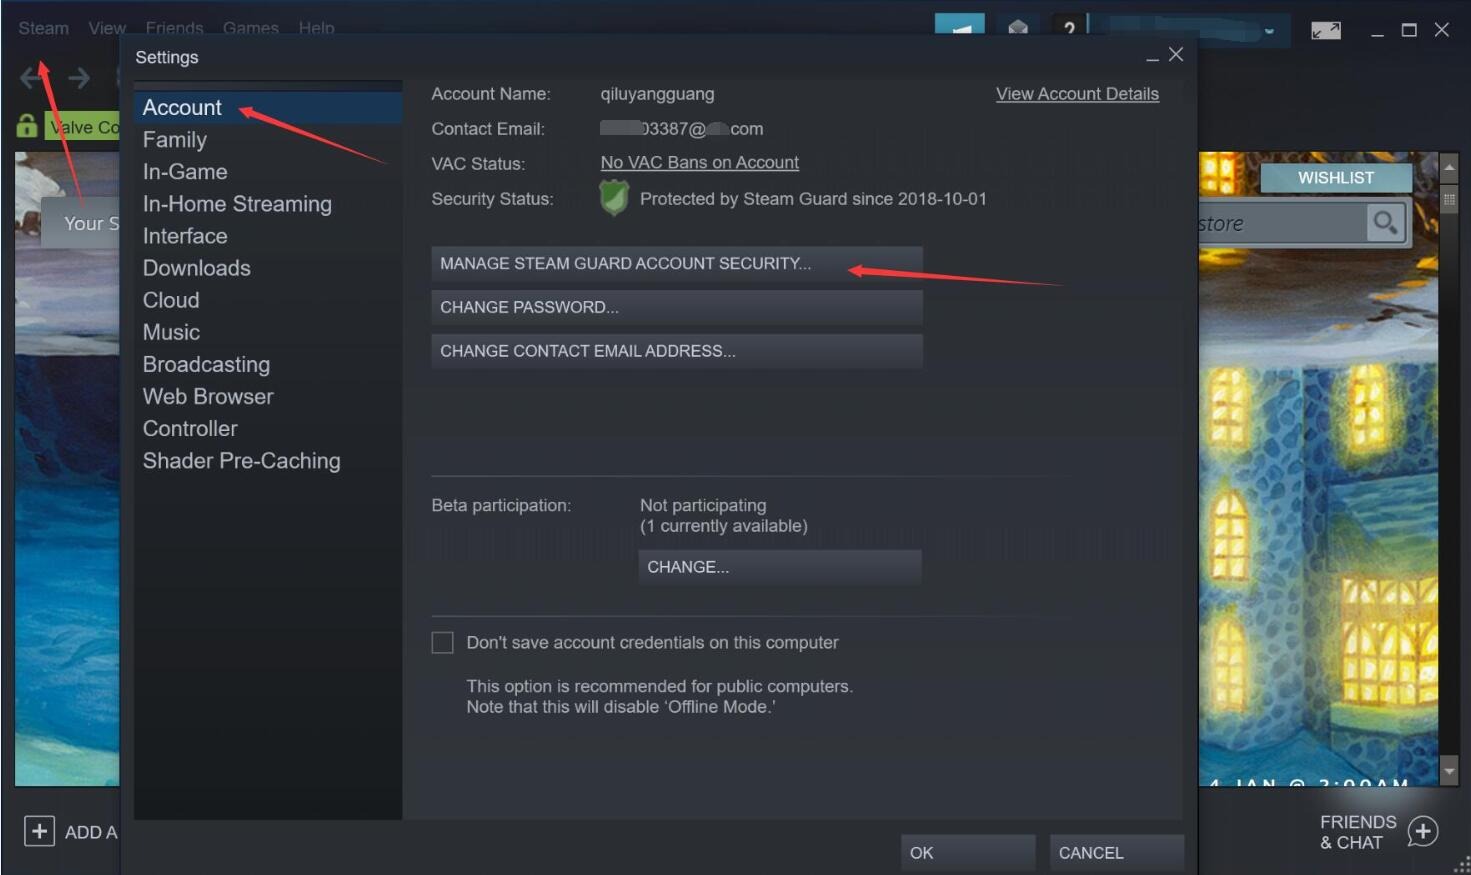Select the Downloads settings category
1471x875 pixels.
[x=196, y=268]
